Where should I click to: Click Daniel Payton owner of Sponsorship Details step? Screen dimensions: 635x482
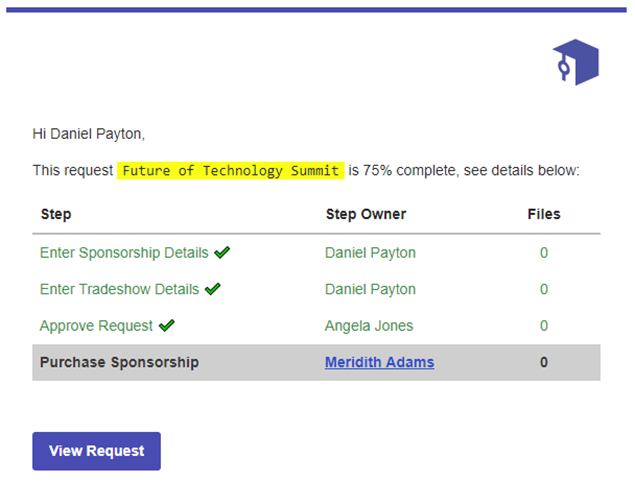click(x=370, y=253)
